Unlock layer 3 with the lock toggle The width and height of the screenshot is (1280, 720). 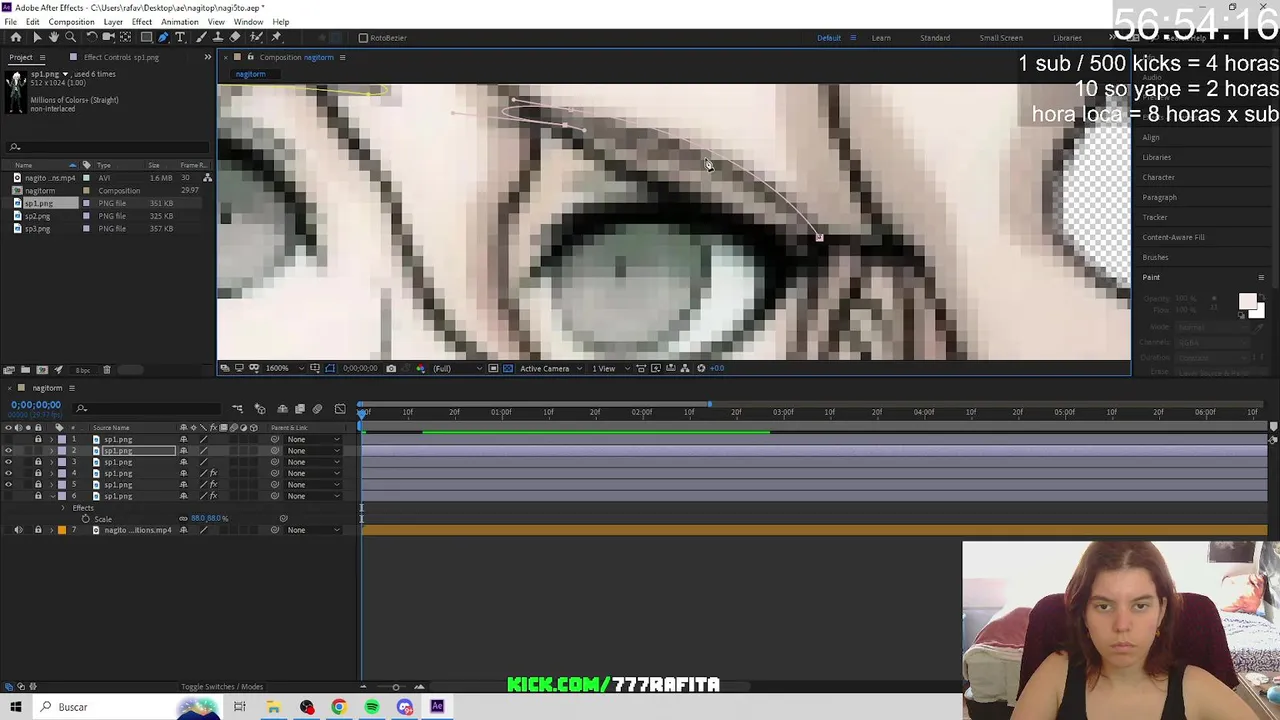38,462
